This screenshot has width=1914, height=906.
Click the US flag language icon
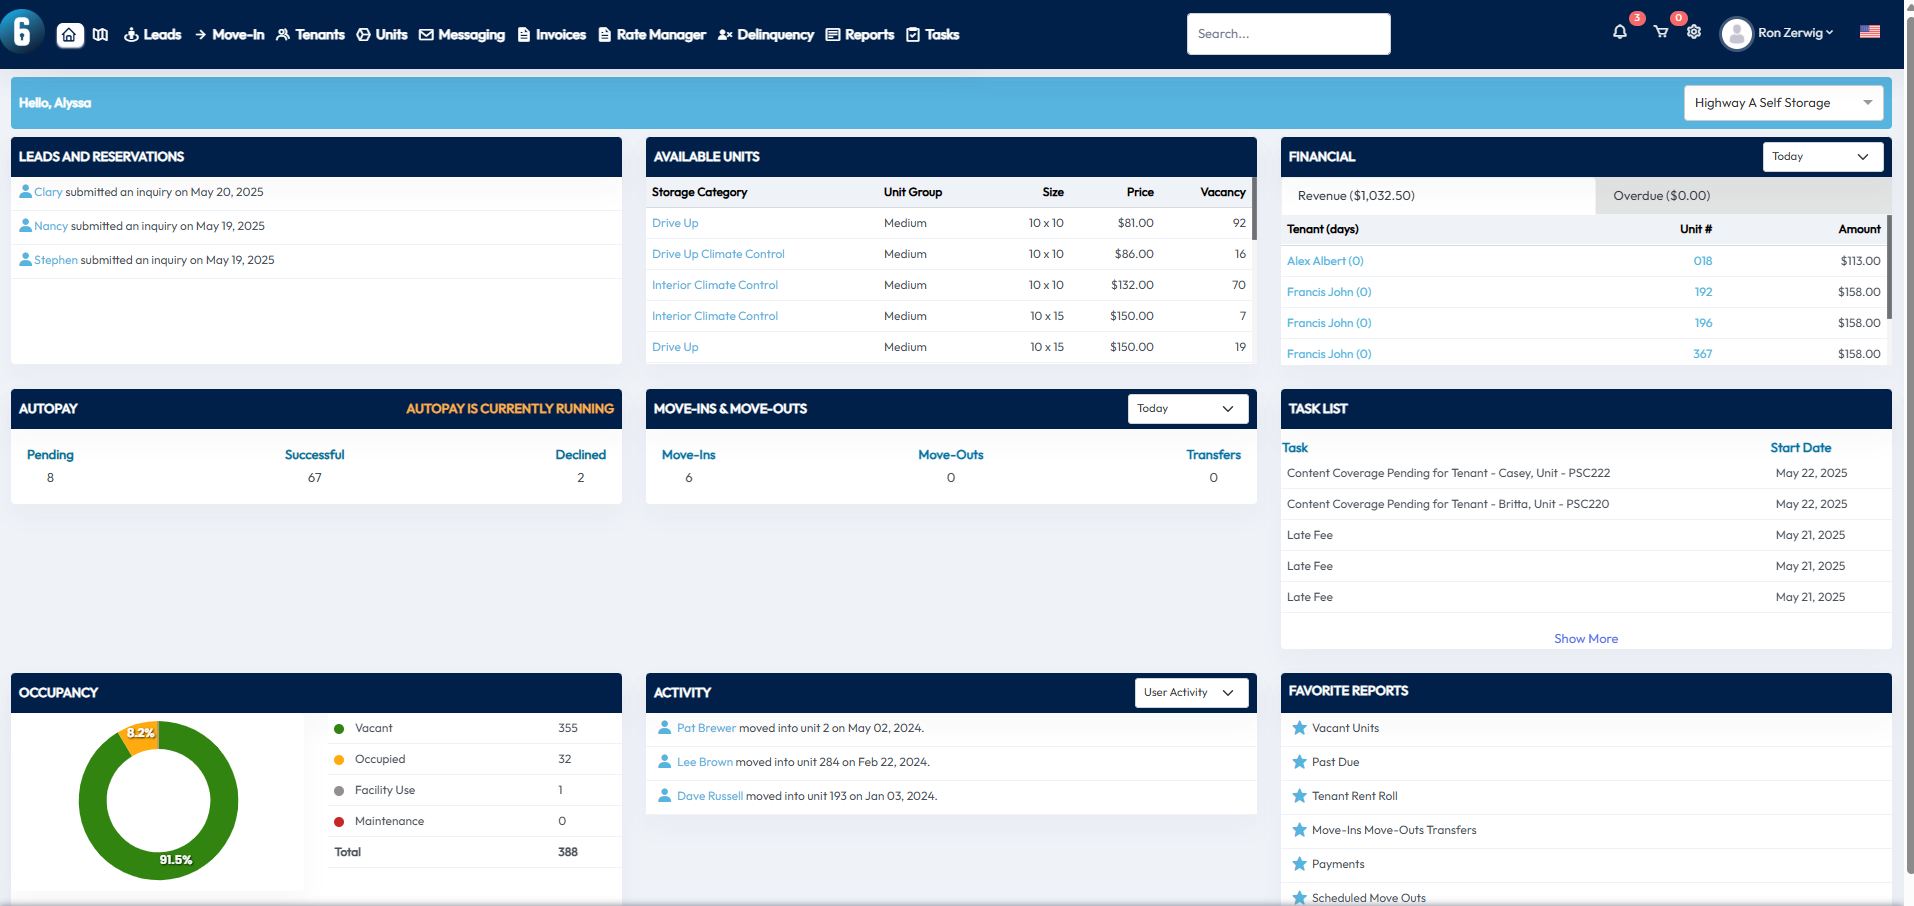(1869, 32)
